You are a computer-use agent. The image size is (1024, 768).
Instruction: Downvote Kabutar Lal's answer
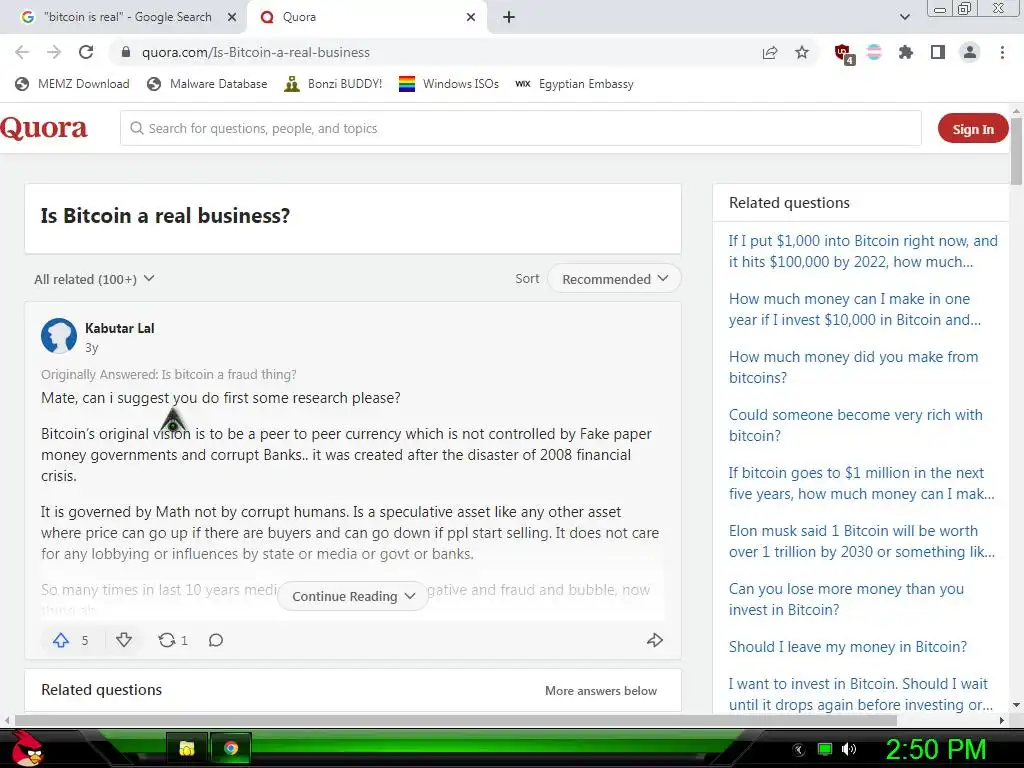coord(124,640)
